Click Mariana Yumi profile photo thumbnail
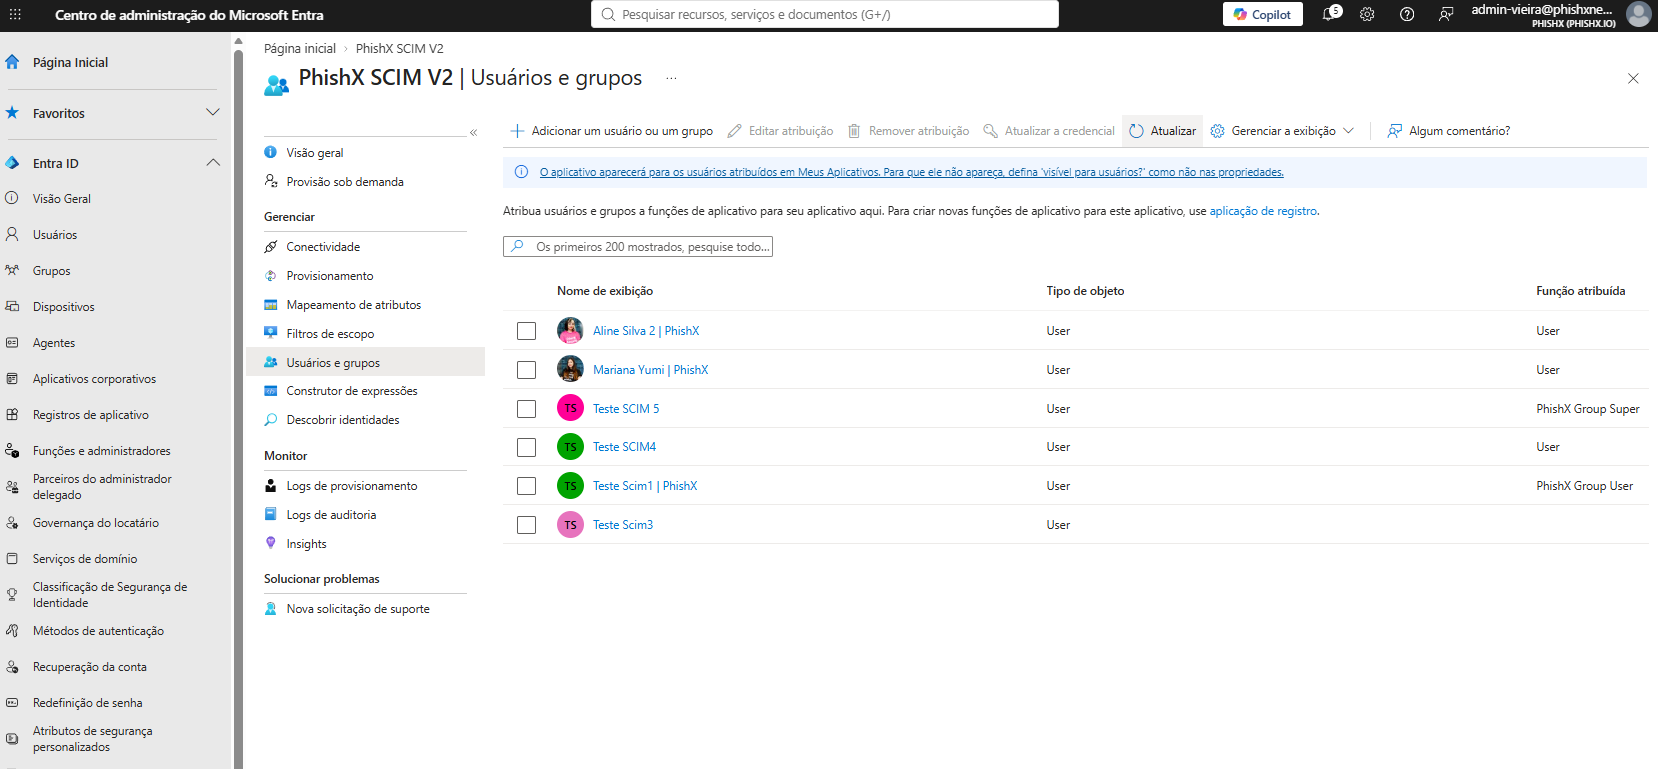 (x=570, y=369)
